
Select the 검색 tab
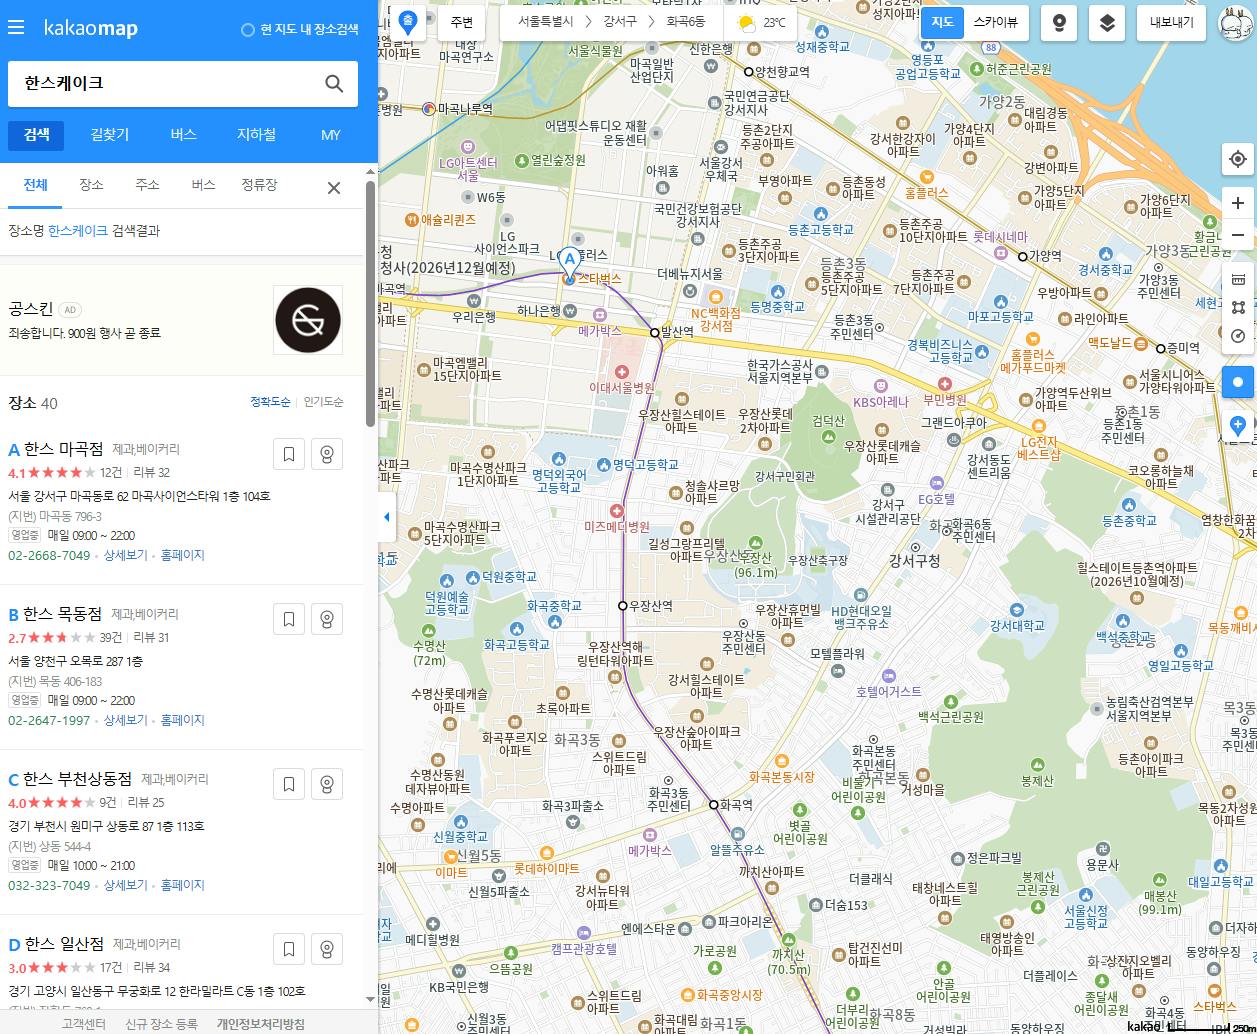pyautogui.click(x=37, y=135)
